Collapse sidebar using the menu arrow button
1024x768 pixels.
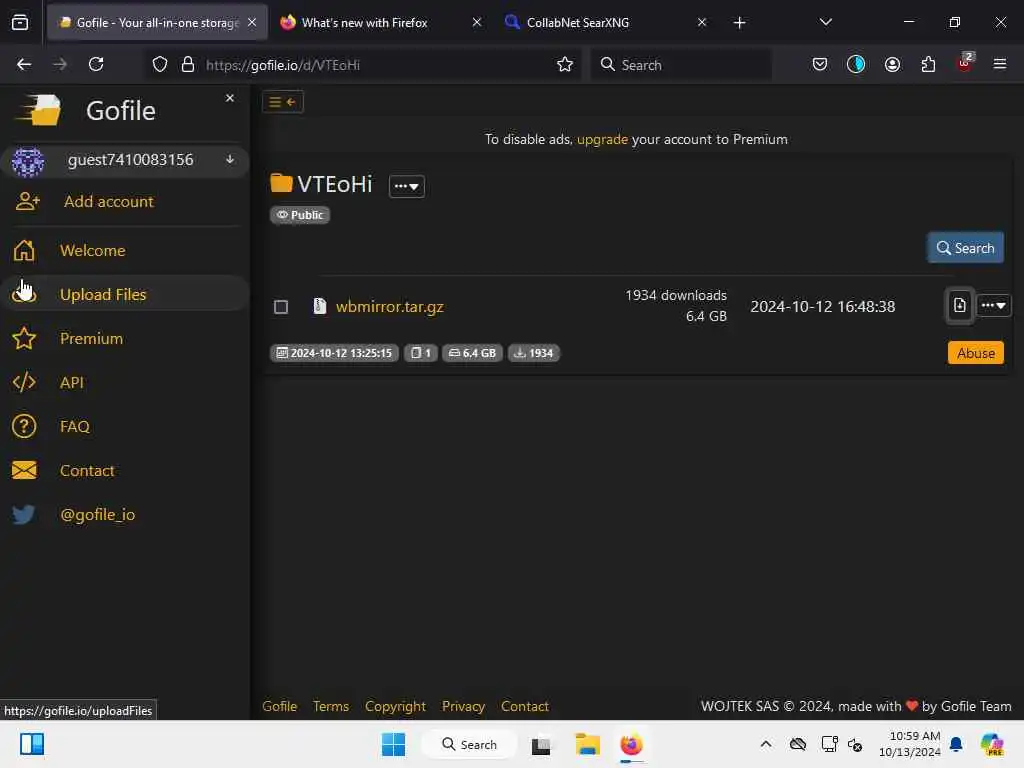click(x=283, y=102)
